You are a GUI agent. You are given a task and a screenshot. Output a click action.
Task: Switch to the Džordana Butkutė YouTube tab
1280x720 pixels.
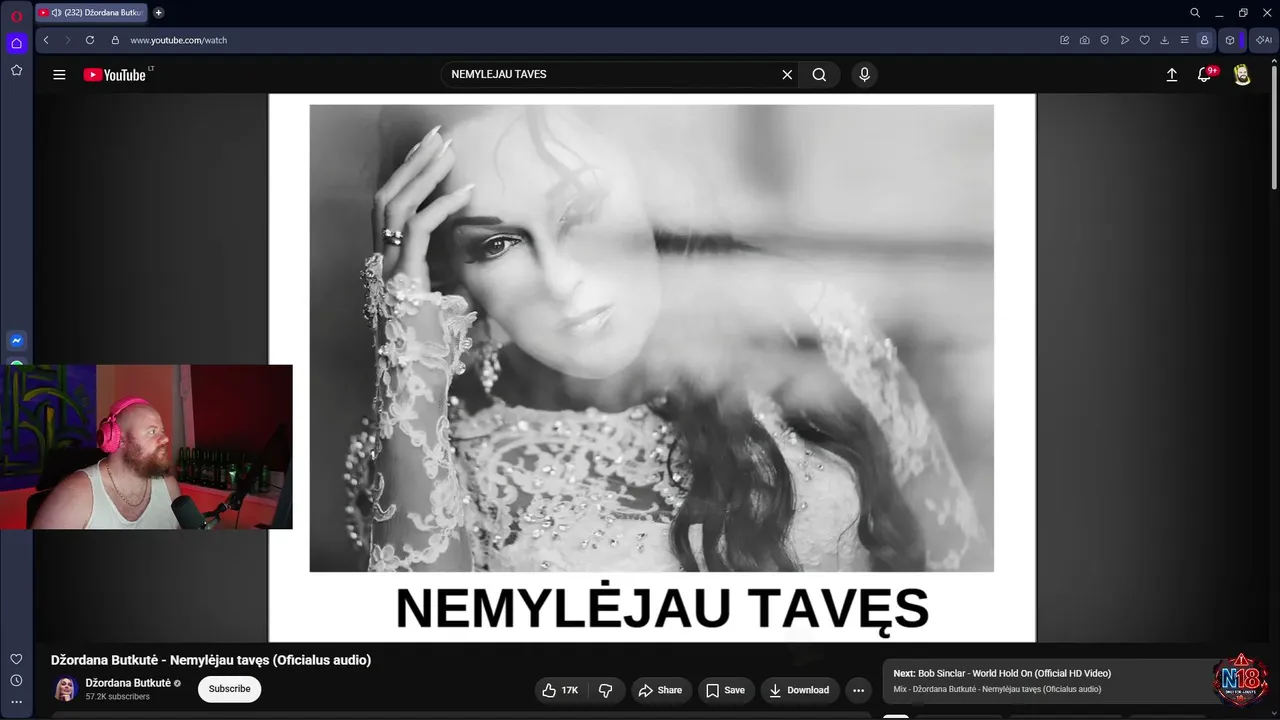(91, 13)
